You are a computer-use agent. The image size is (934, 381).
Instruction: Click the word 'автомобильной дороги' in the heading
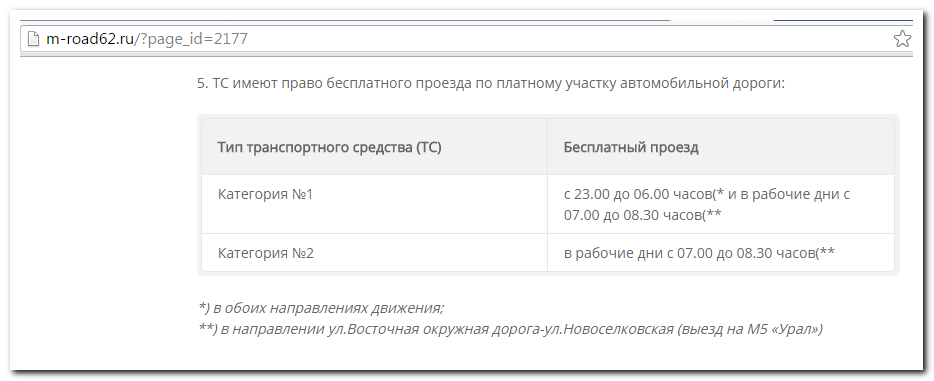[x=703, y=83]
